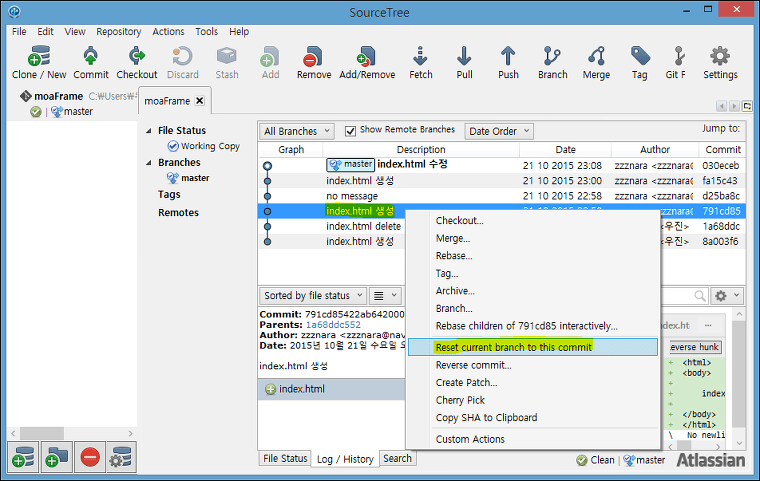Click the Add/Remove toolbar icon
This screenshot has height=481, width=760.
(367, 56)
